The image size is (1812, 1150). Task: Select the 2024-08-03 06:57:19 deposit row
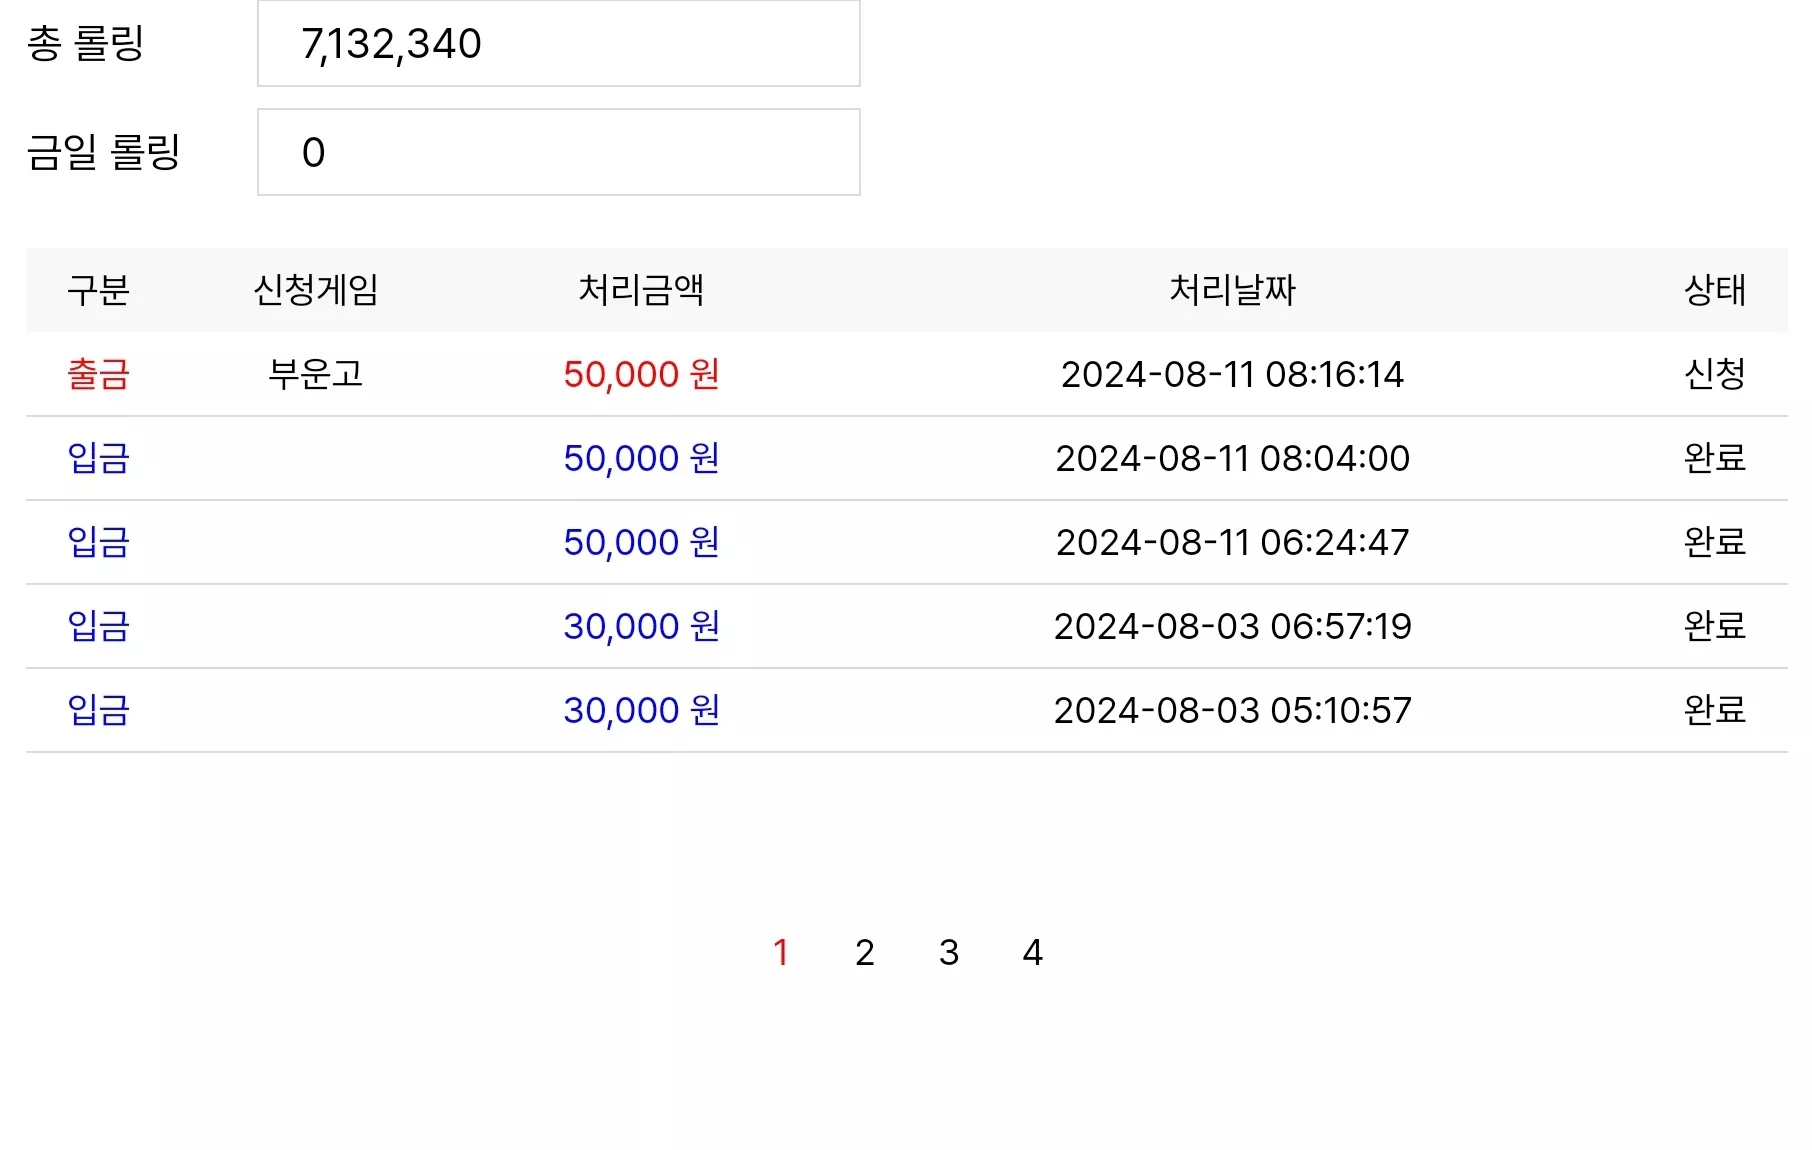click(906, 626)
